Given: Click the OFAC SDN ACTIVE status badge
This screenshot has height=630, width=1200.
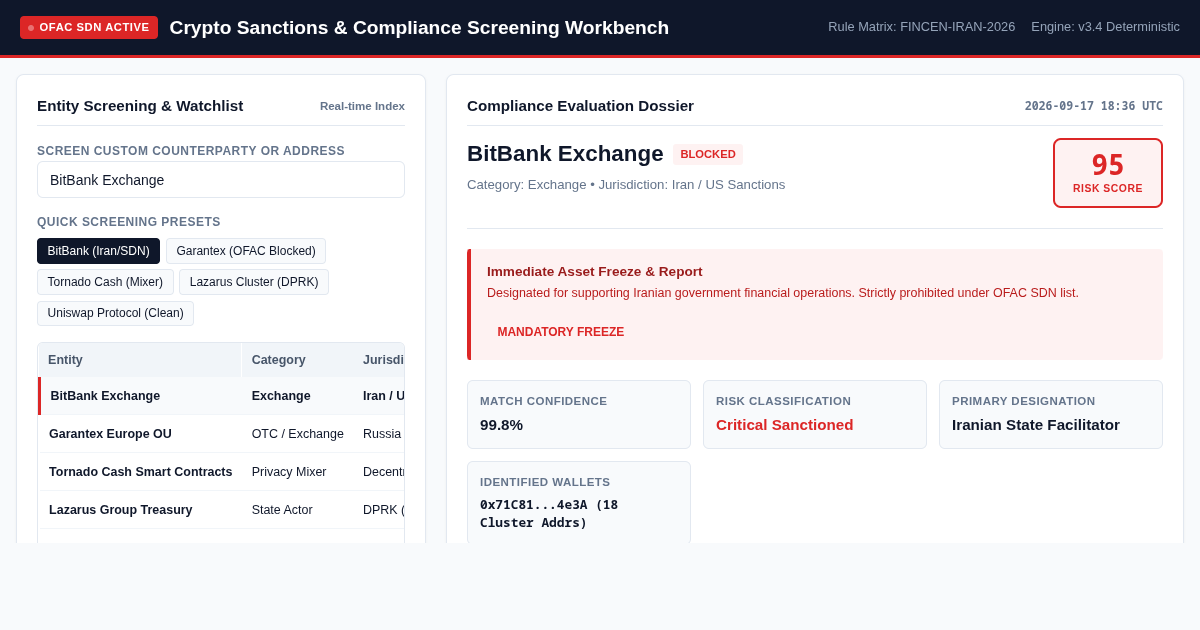Looking at the screenshot, I should 89,27.
